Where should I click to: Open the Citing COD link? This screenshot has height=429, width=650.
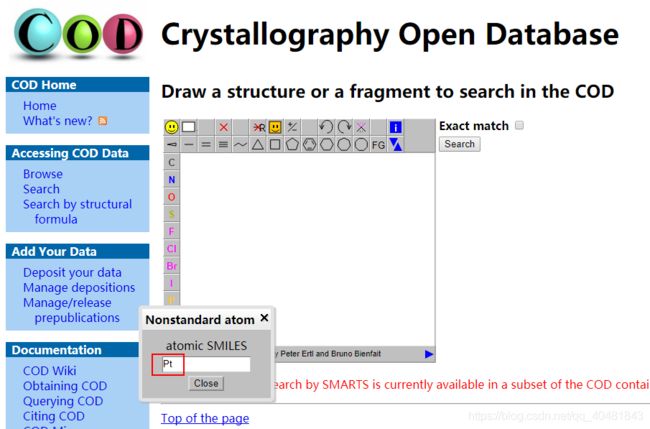53,416
